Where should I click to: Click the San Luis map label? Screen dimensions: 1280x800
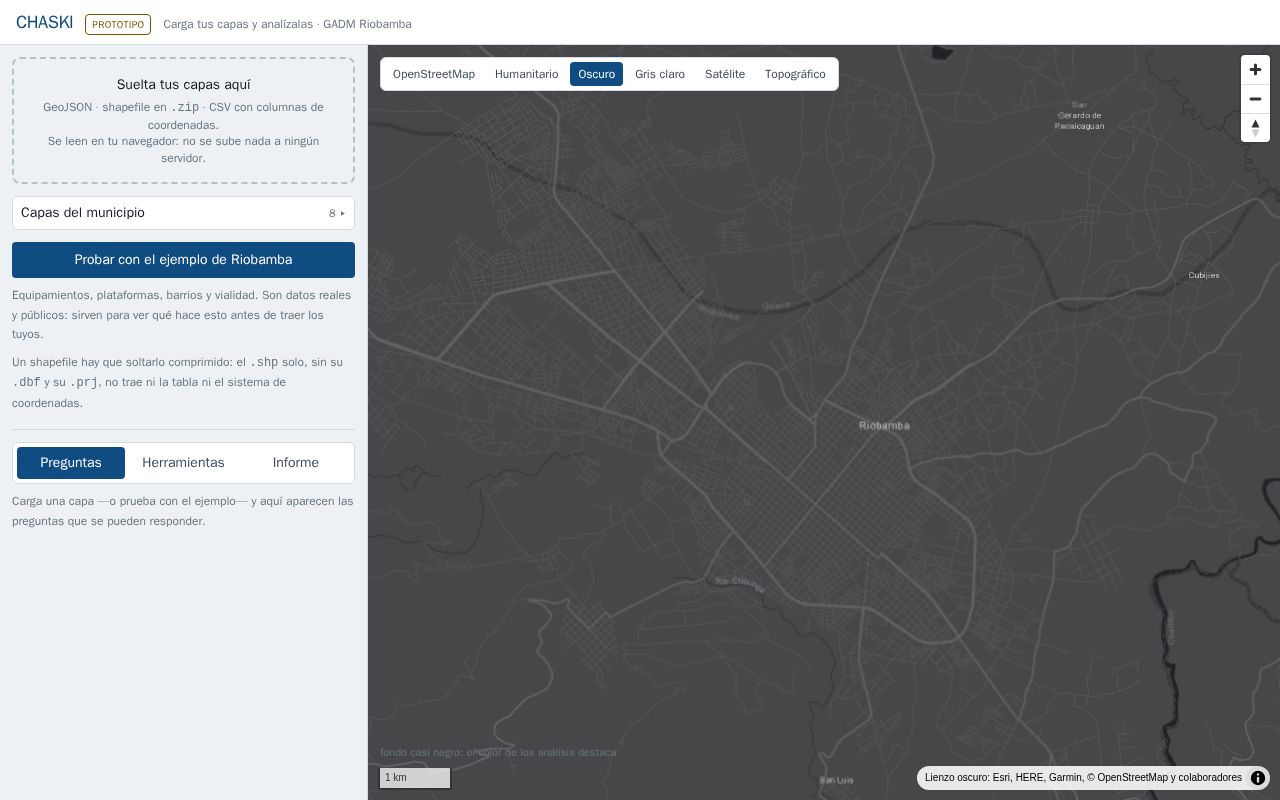click(x=837, y=780)
